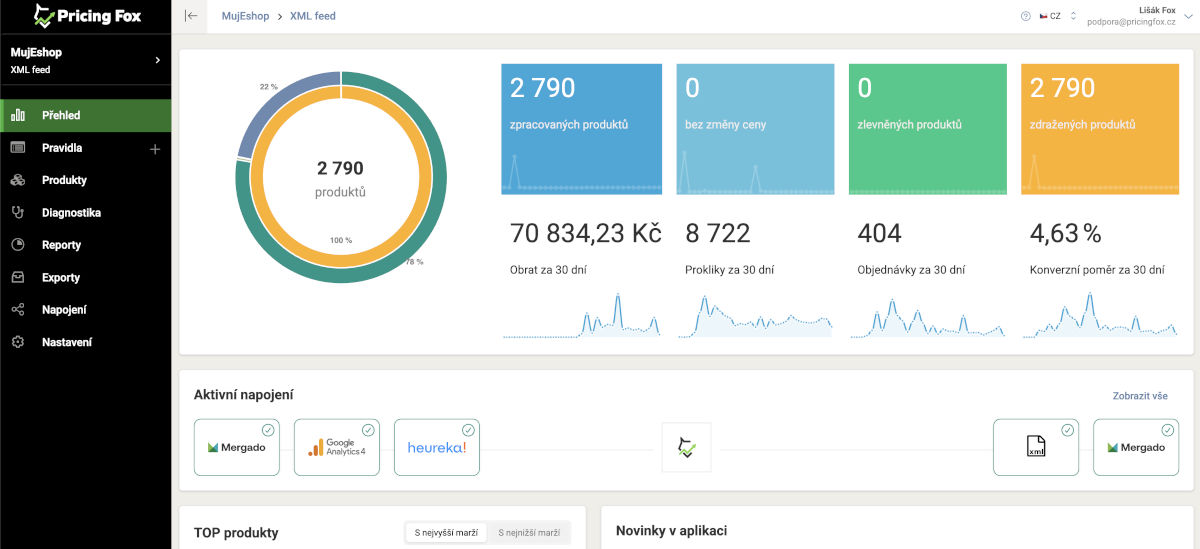Open the Nastavení menu item
1200x549 pixels.
[66, 342]
